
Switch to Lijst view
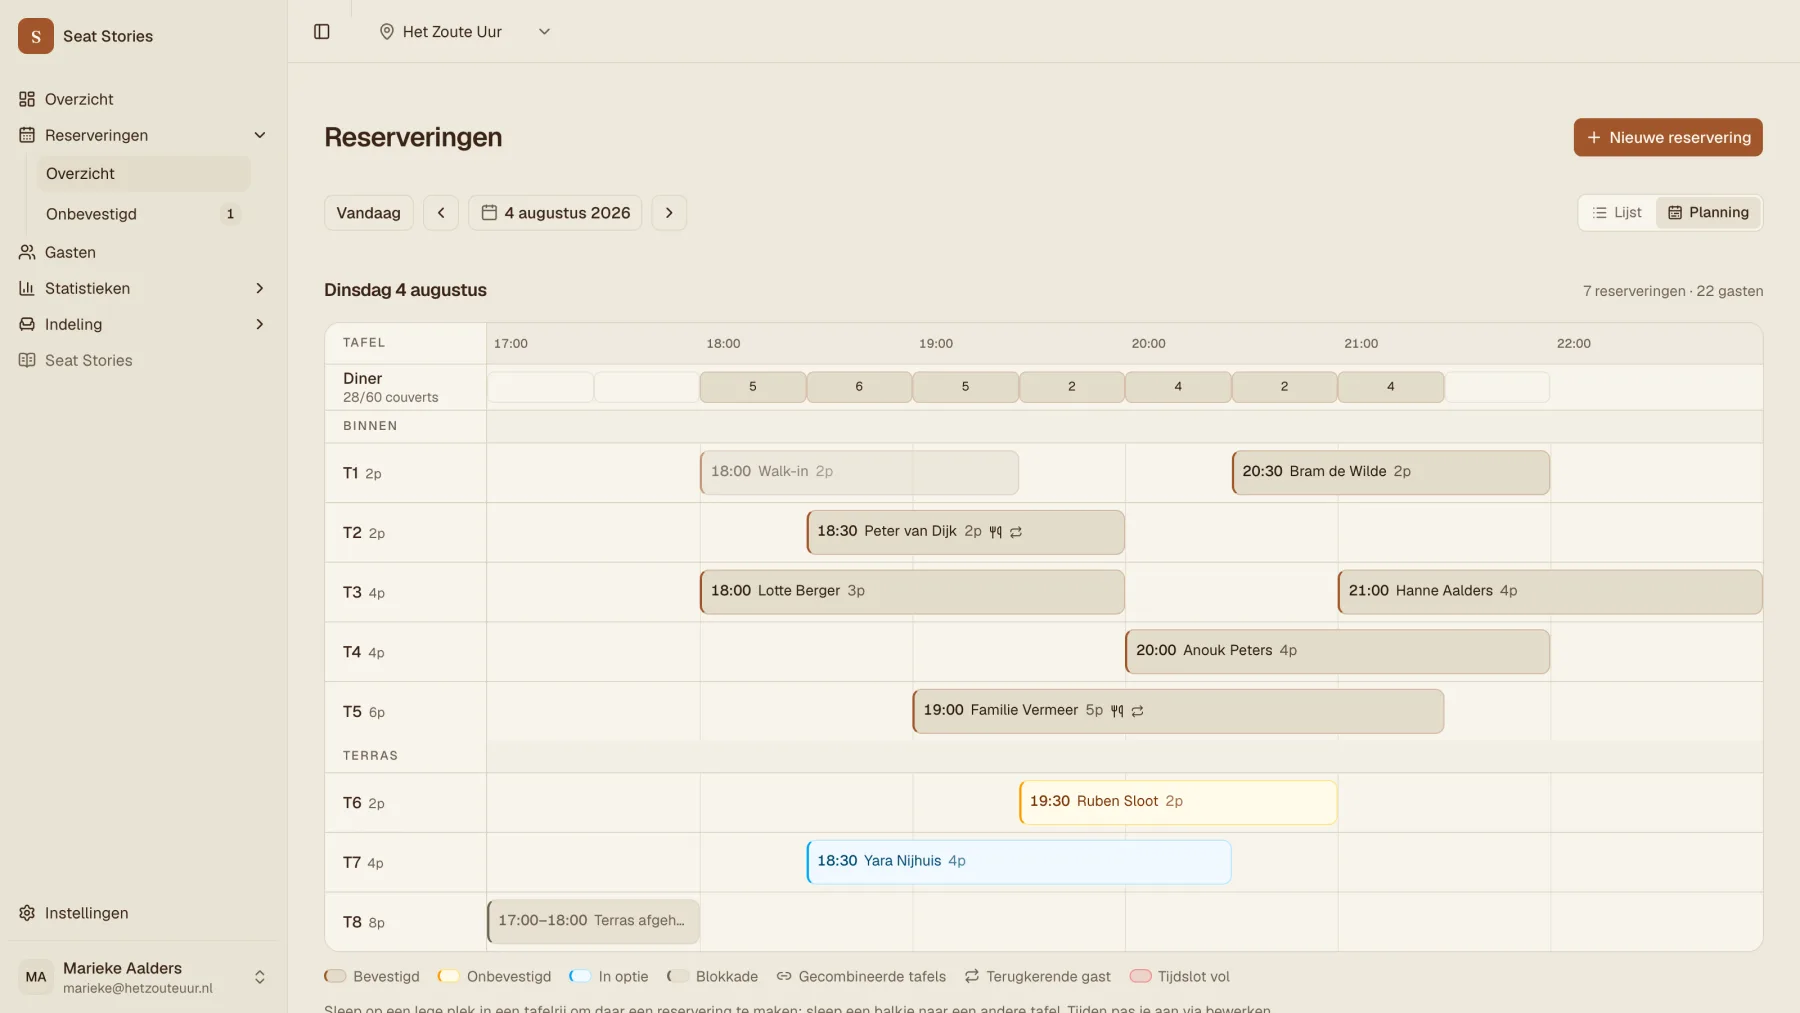1617,213
